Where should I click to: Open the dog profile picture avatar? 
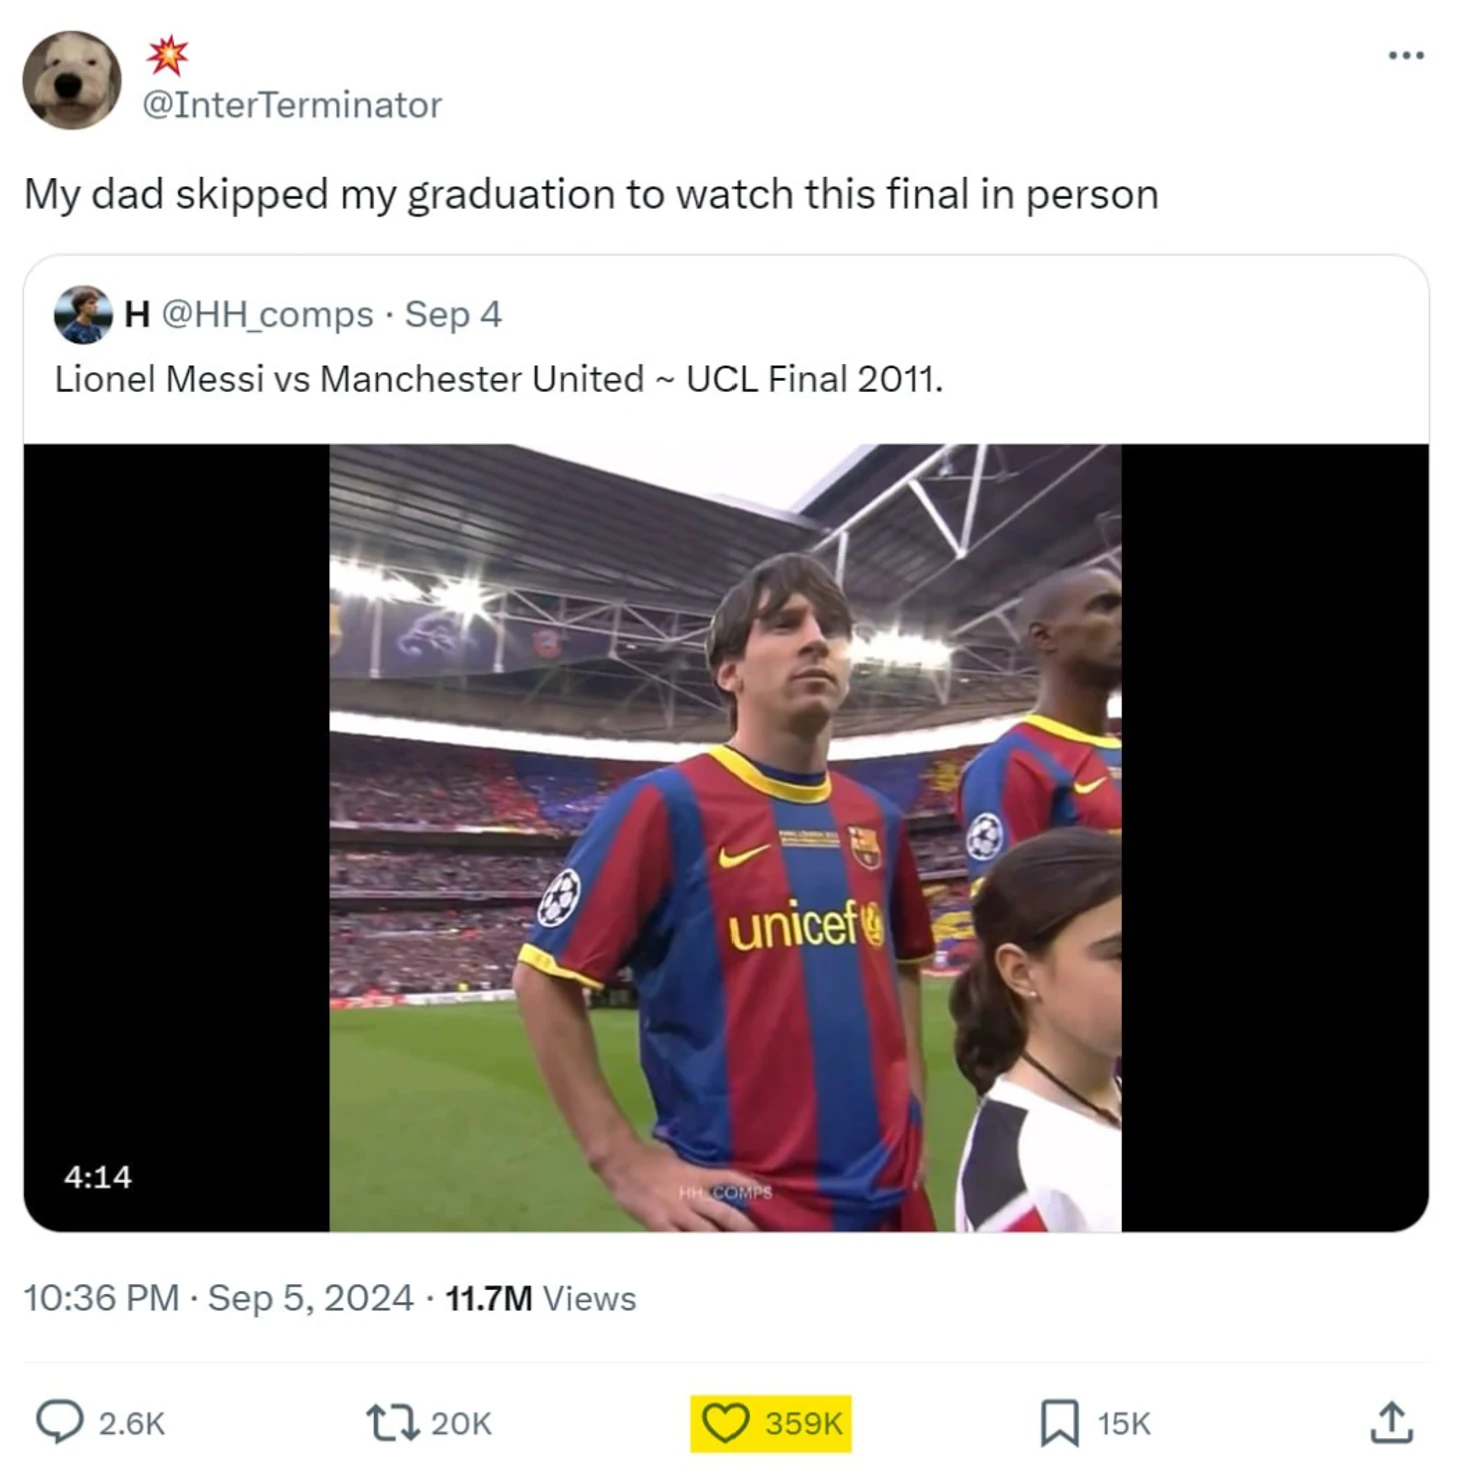72,80
